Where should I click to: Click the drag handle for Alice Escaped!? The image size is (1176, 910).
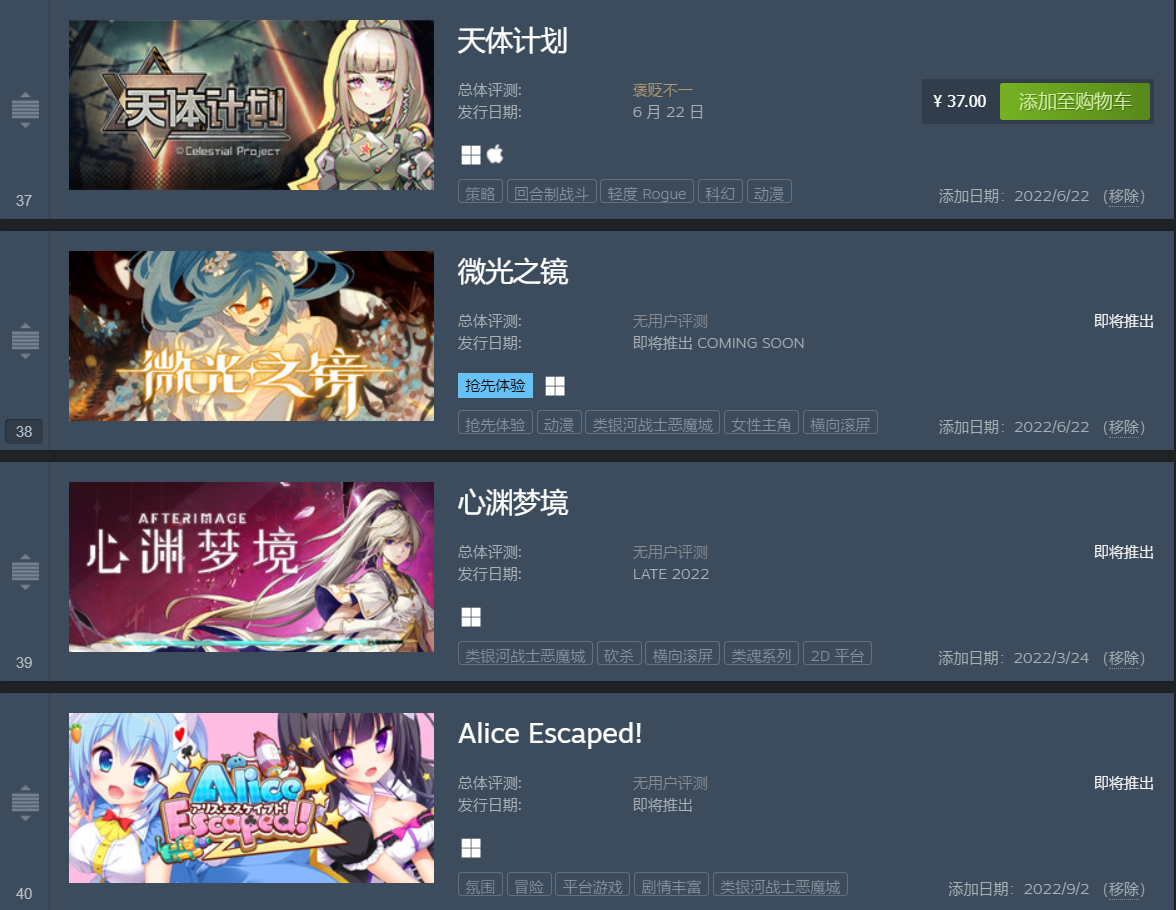click(25, 803)
